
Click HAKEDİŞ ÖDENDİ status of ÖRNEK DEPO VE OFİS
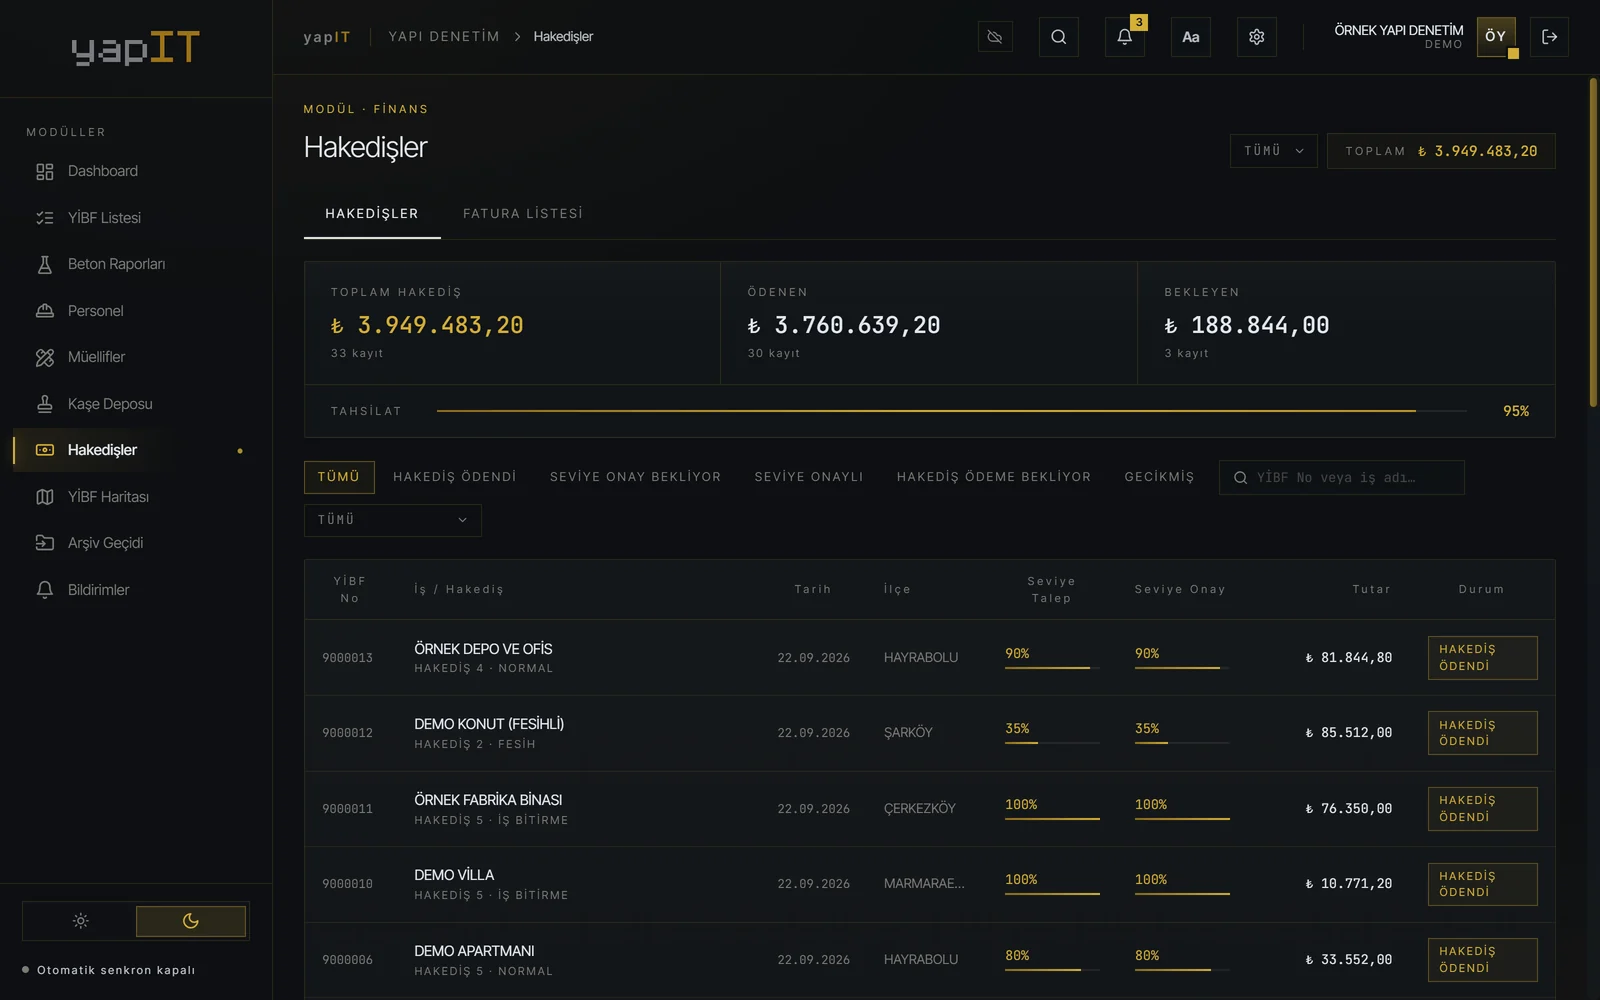[1482, 658]
